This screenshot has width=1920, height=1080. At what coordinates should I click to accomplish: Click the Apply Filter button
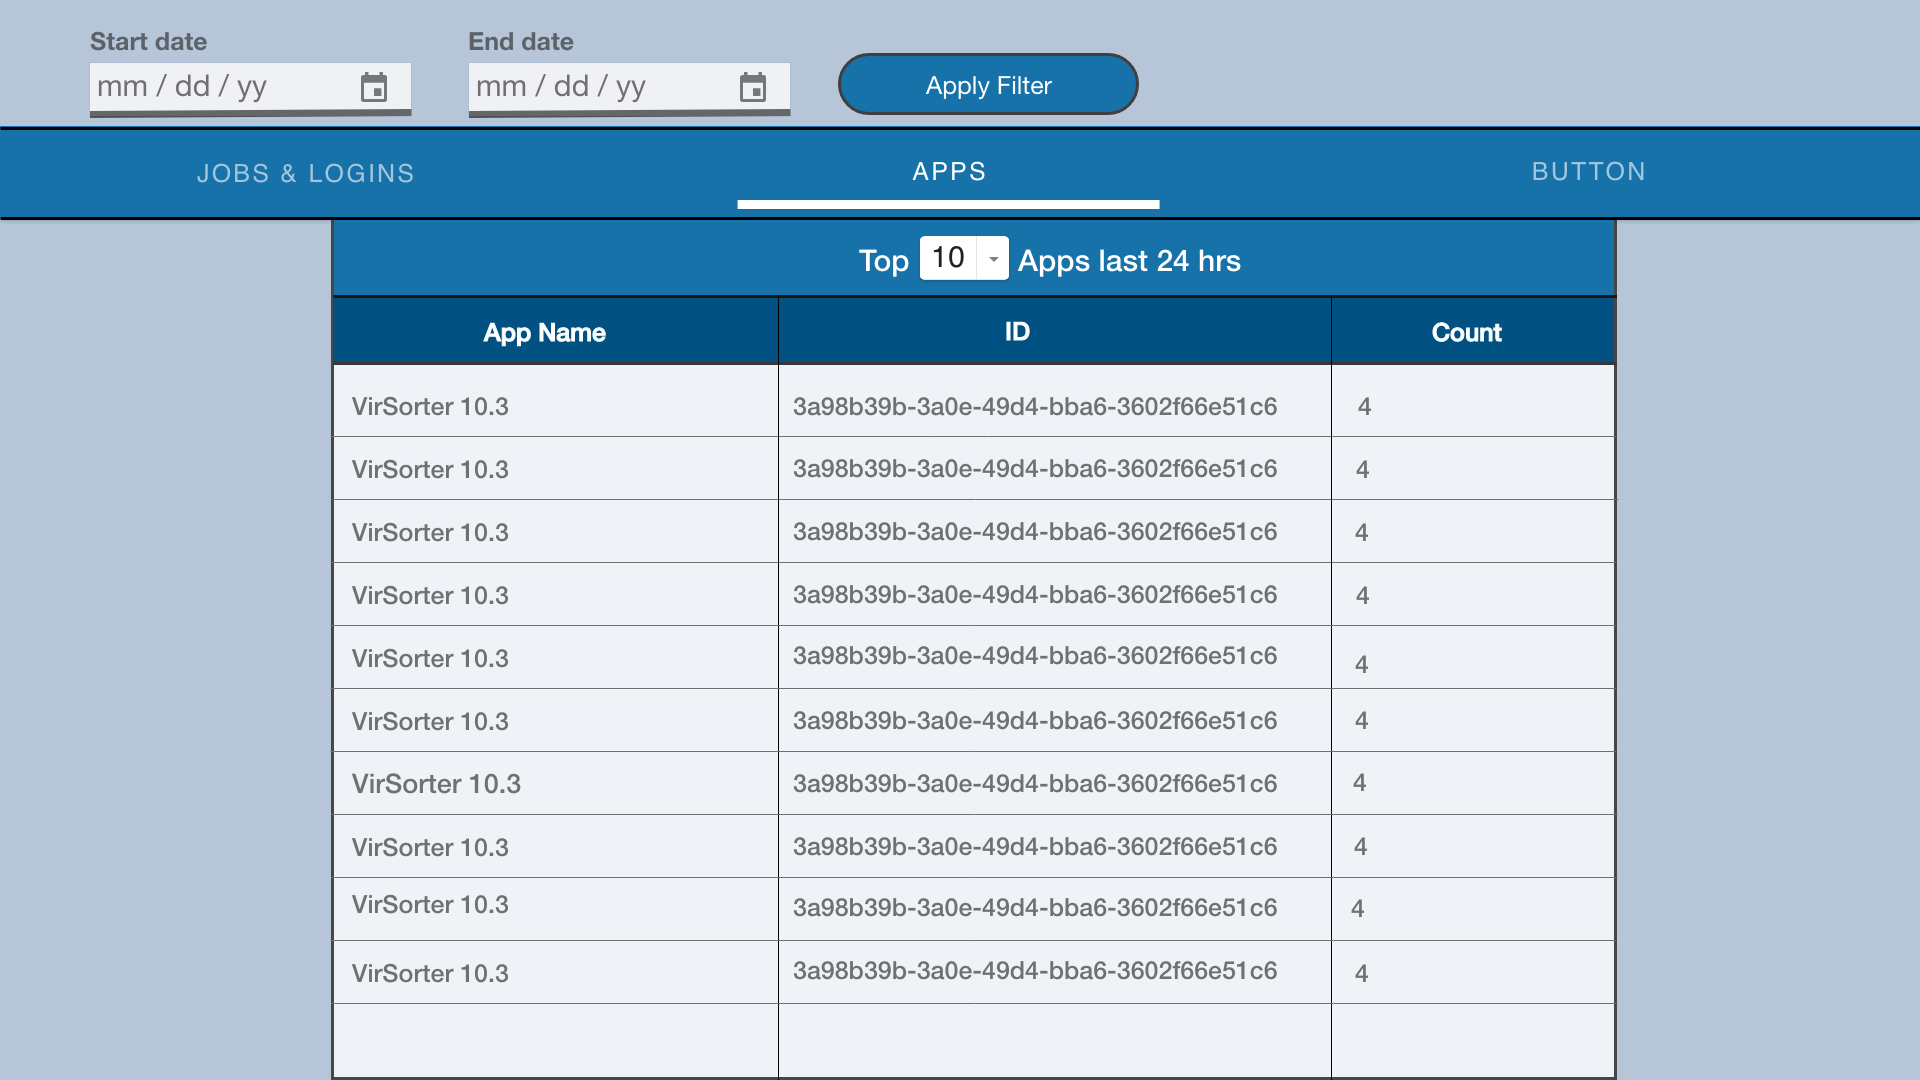[987, 85]
